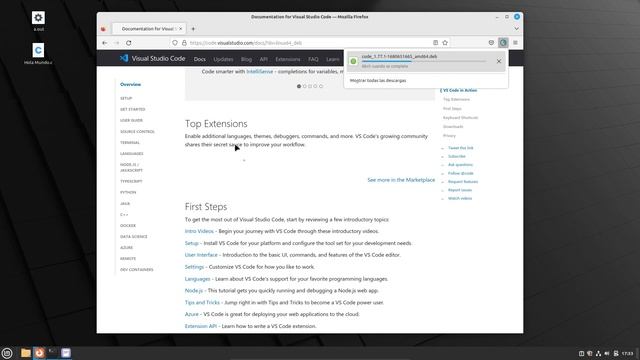The height and width of the screenshot is (360, 640).
Task: Click See more in the Marketplace link
Action: [401, 180]
